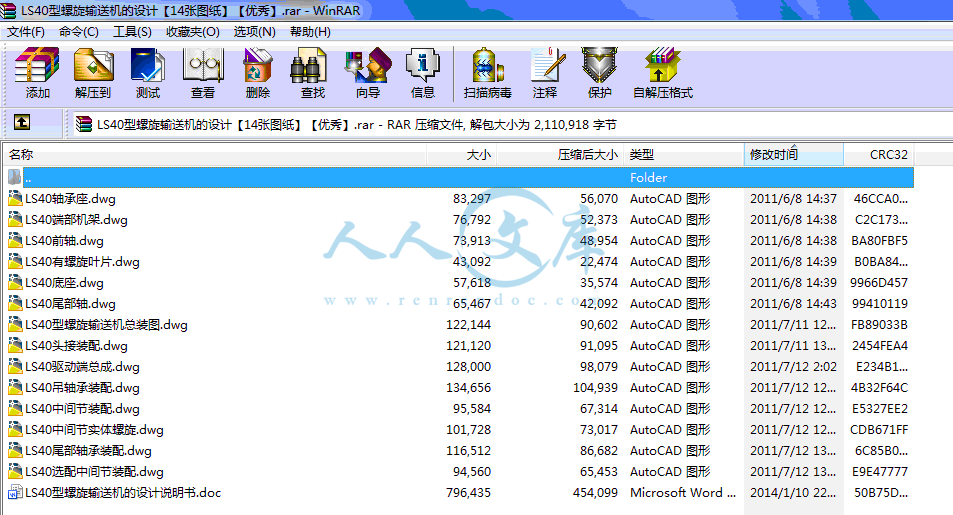Click the date 2011/6/8 14:43
The image size is (953, 515).
pyautogui.click(x=793, y=303)
